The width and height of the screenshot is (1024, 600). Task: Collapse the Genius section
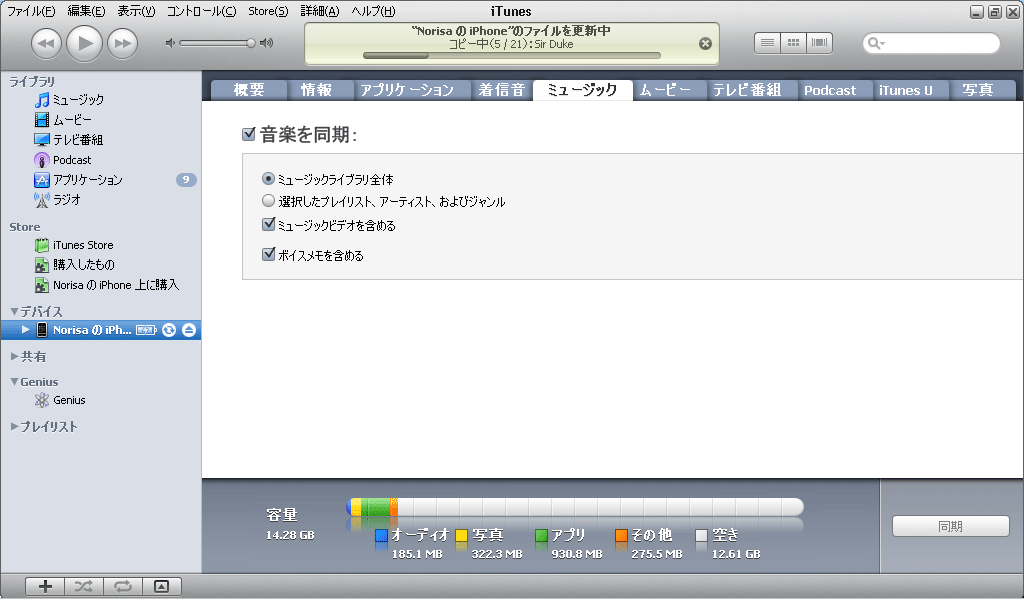click(x=14, y=382)
